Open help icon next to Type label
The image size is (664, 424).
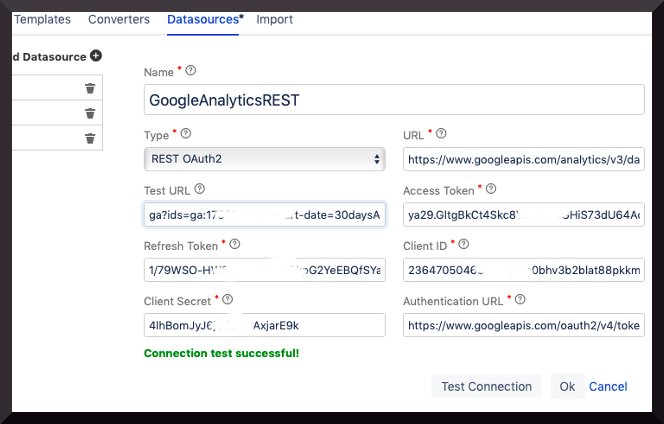pos(186,134)
